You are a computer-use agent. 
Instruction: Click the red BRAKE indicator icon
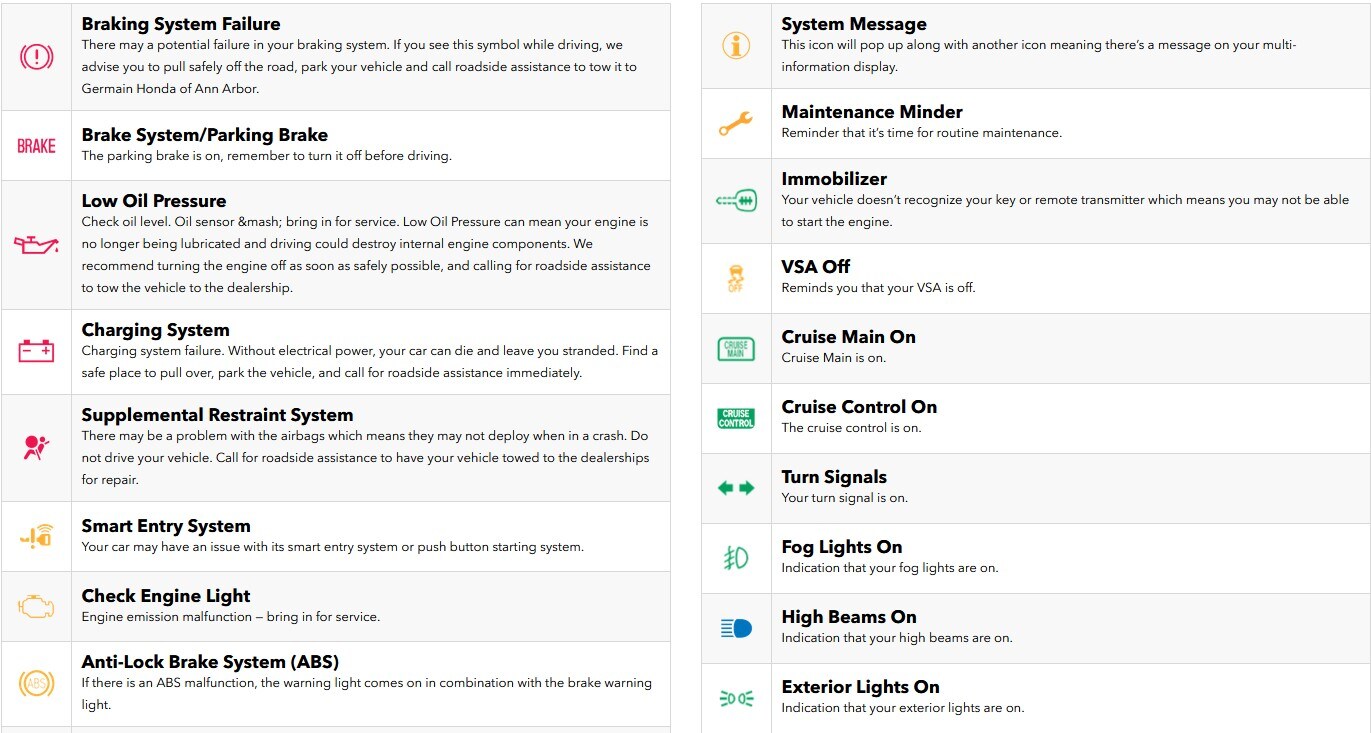click(36, 146)
